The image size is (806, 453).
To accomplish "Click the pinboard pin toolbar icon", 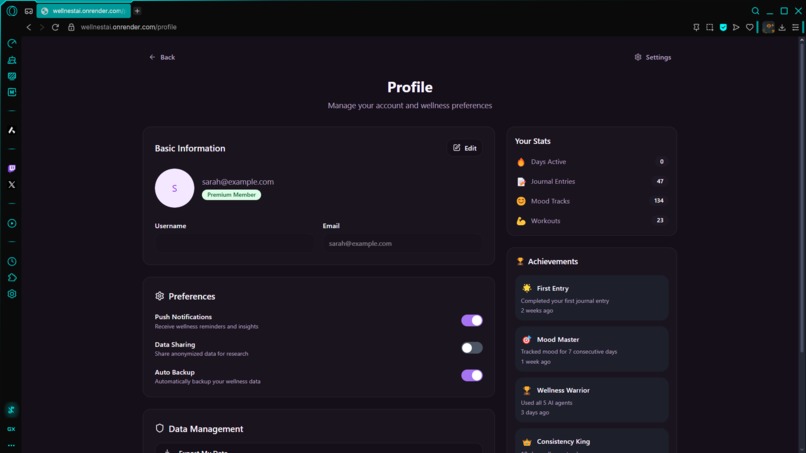I will [696, 27].
